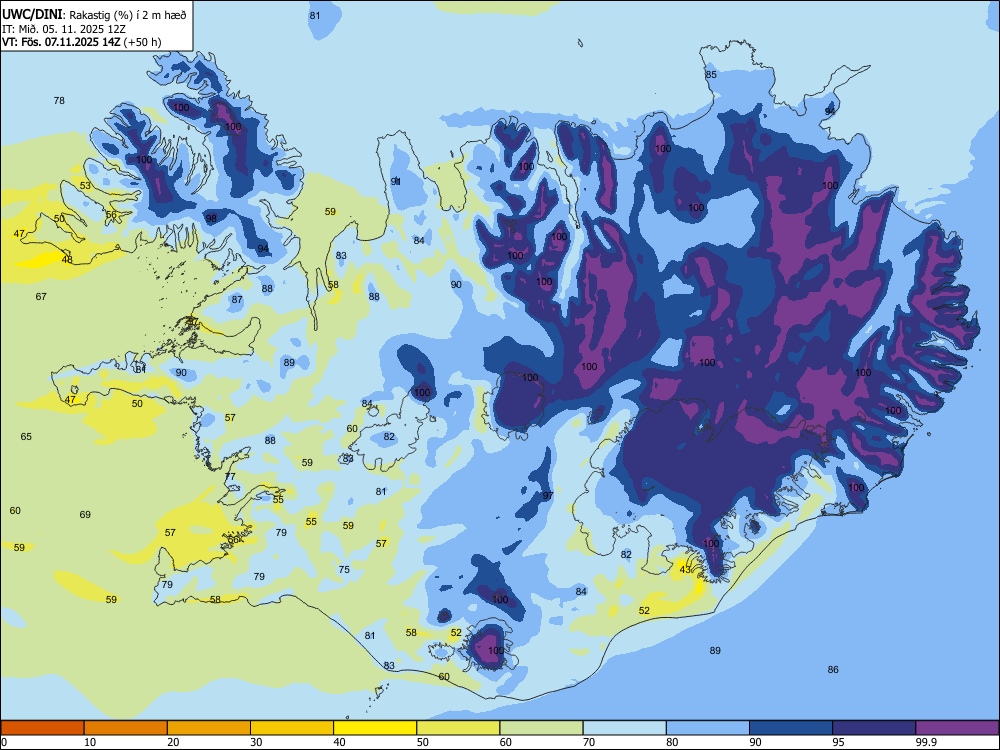Image resolution: width=1000 pixels, height=750 pixels.
Task: Click the '69' value over the ocean
Action: [x=85, y=514]
